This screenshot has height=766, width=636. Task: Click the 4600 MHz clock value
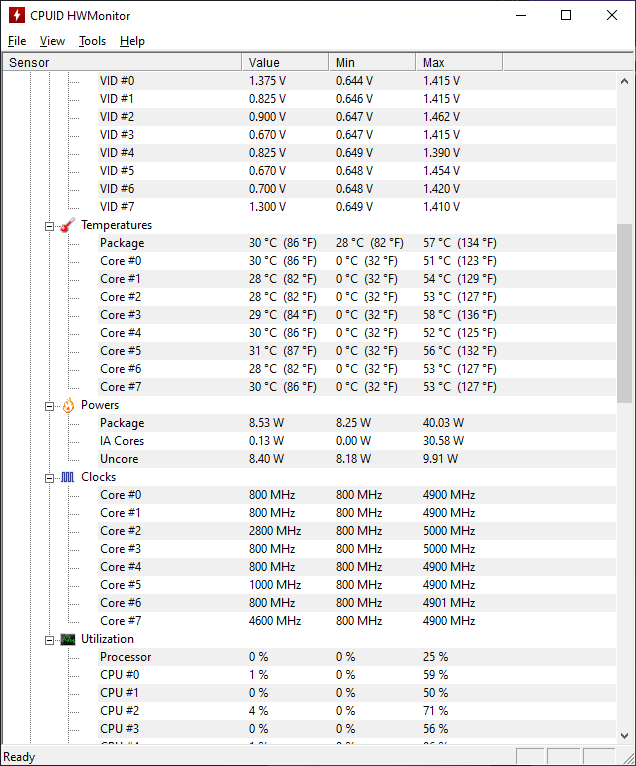[x=275, y=621]
